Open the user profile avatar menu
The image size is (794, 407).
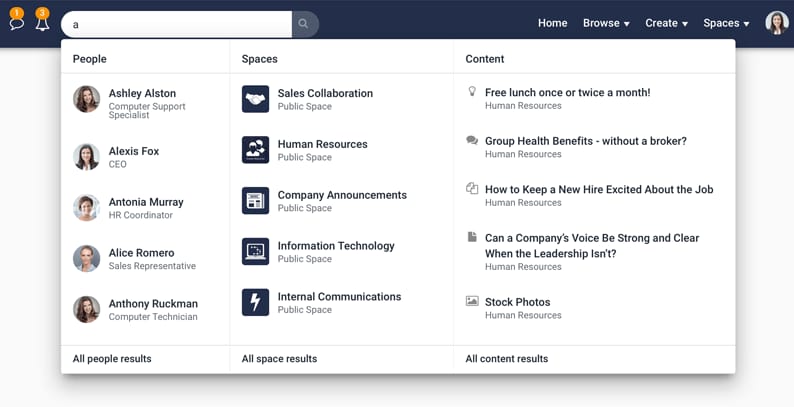coord(777,23)
